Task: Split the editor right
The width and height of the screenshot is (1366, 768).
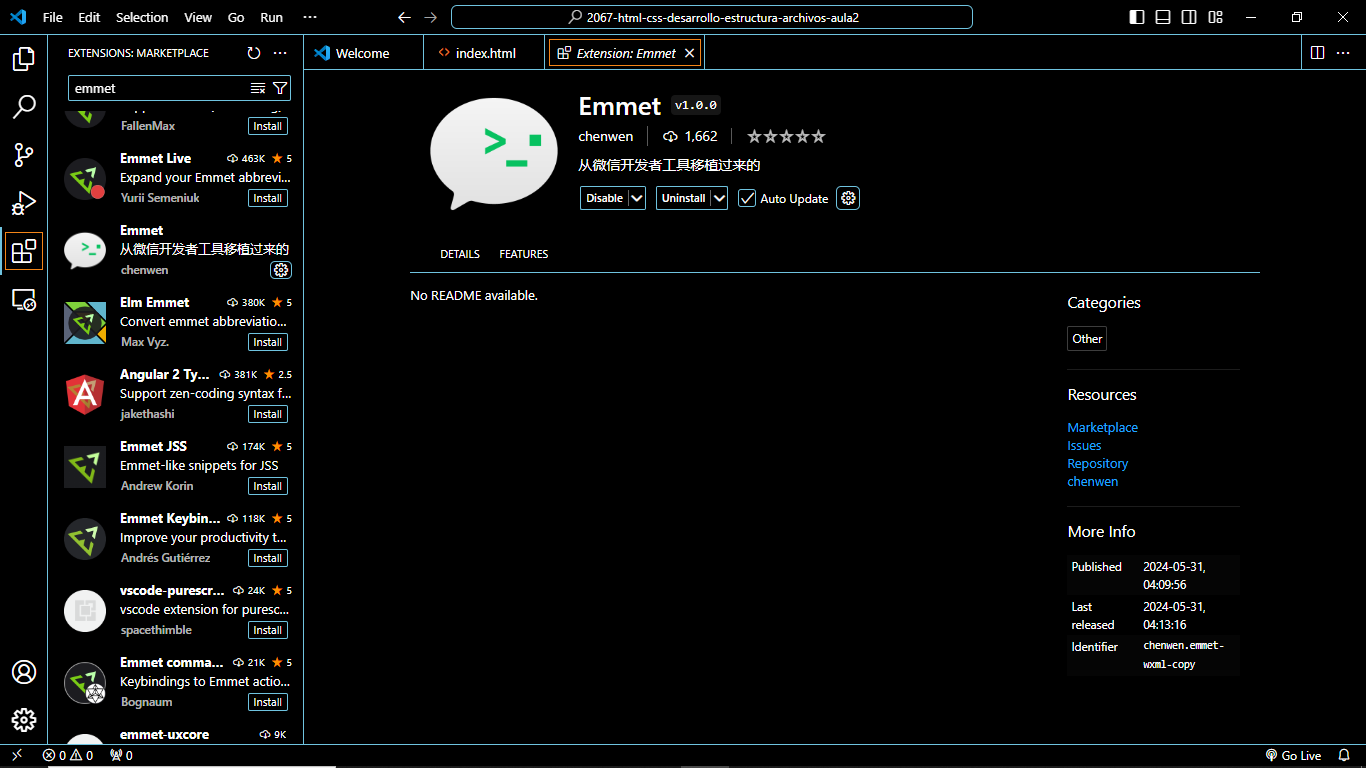Action: (x=1317, y=53)
